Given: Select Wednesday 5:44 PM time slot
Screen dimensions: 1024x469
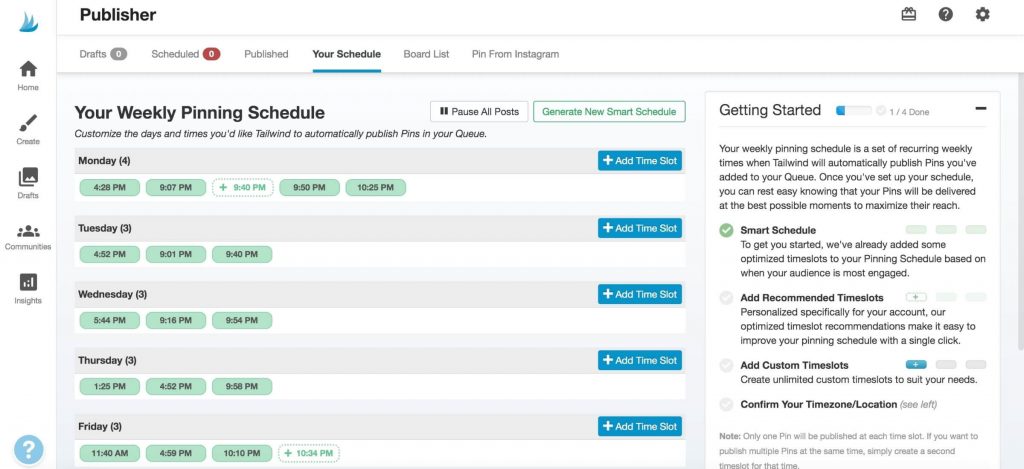Looking at the screenshot, I should tap(110, 321).
